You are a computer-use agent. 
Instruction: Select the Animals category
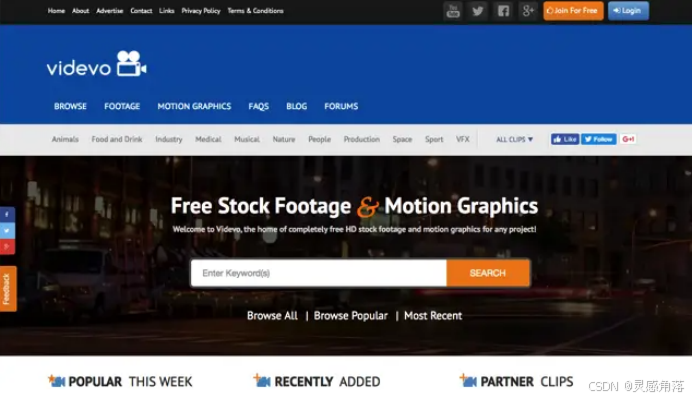point(65,139)
